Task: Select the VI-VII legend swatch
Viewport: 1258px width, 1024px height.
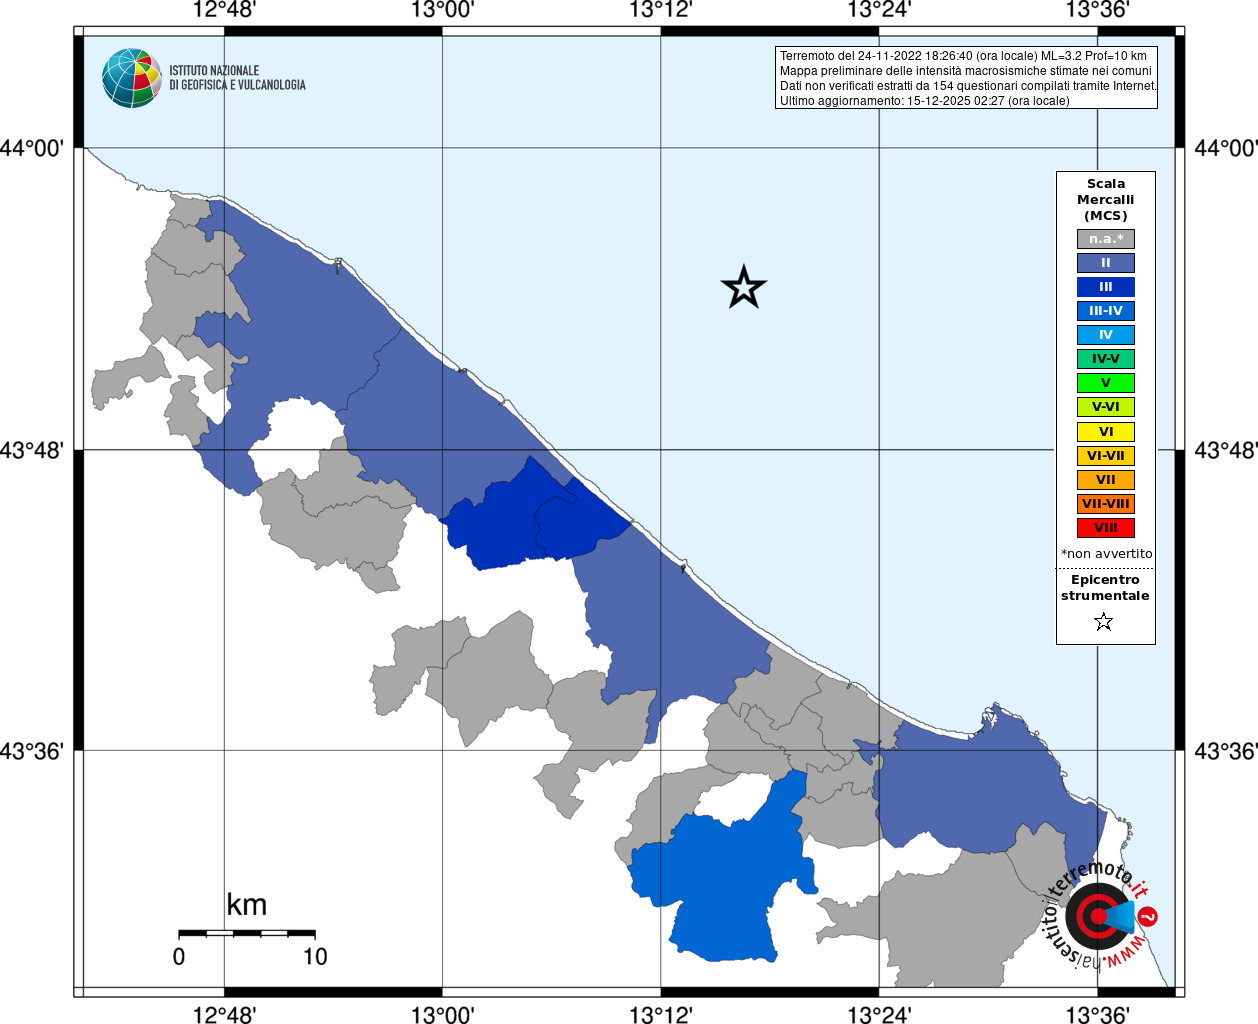Action: [1106, 456]
